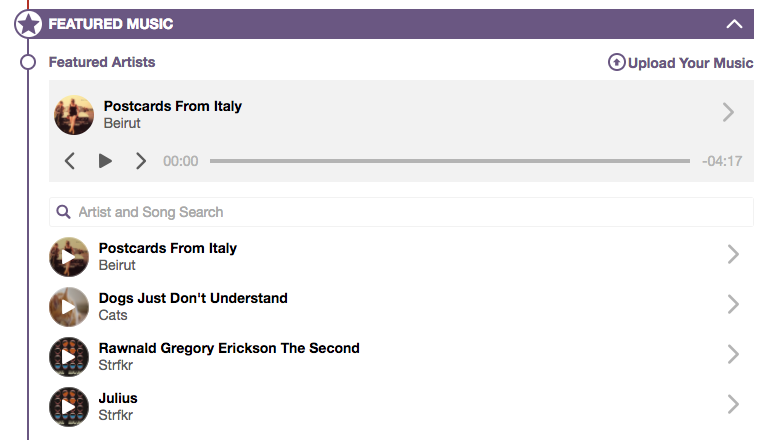Open details arrow for now-playing track
The width and height of the screenshot is (780, 440).
point(728,113)
